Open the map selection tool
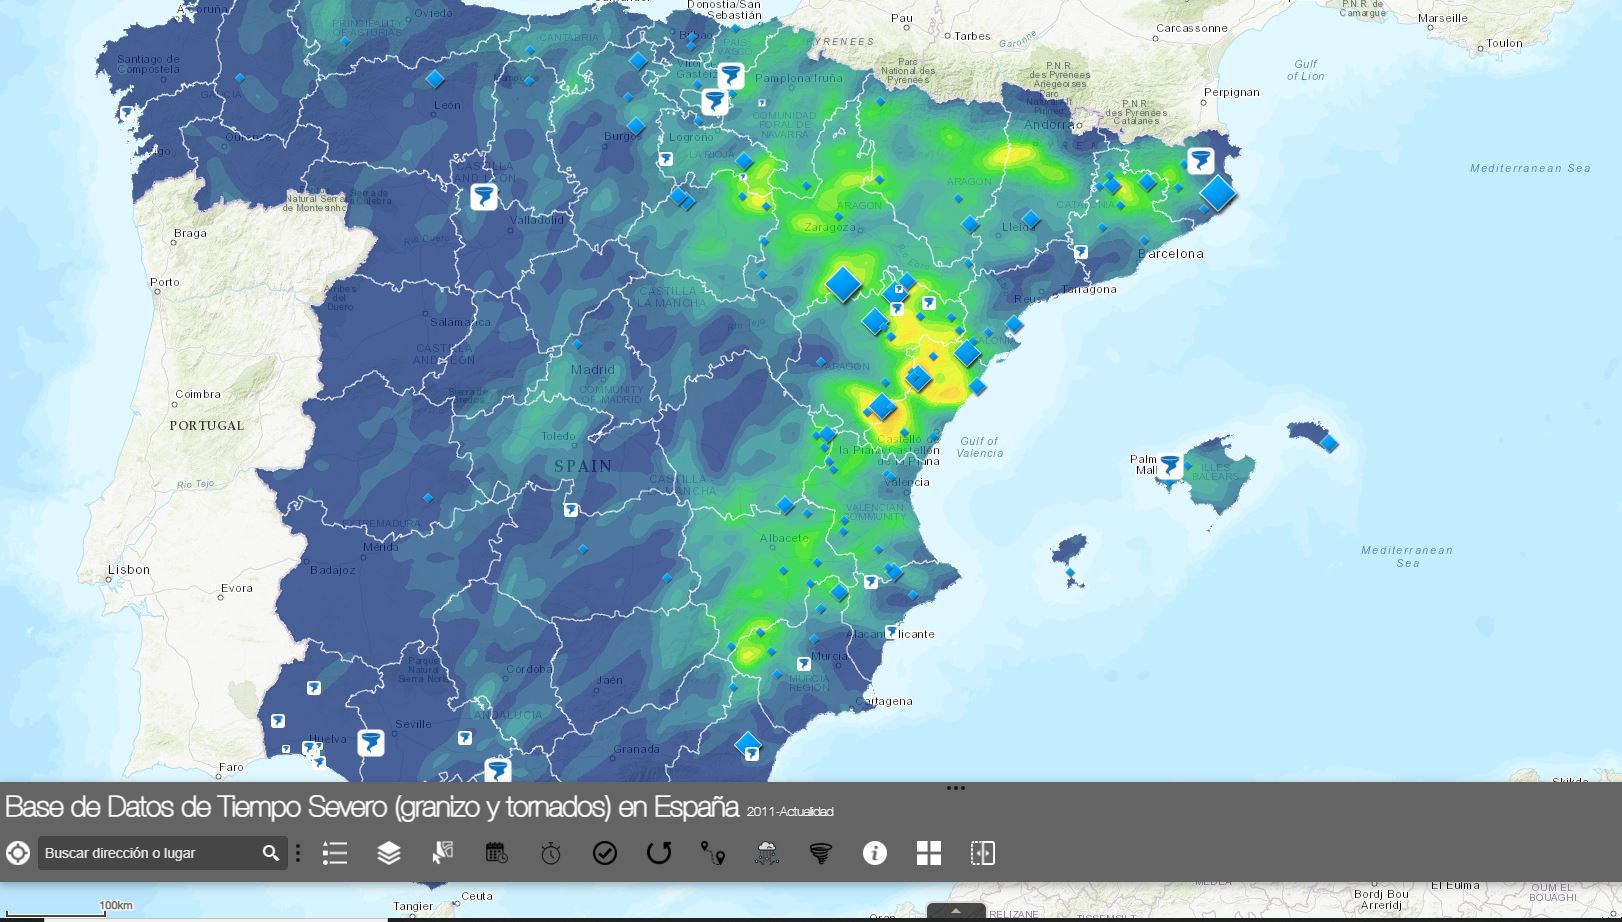This screenshot has height=922, width=1622. [443, 853]
